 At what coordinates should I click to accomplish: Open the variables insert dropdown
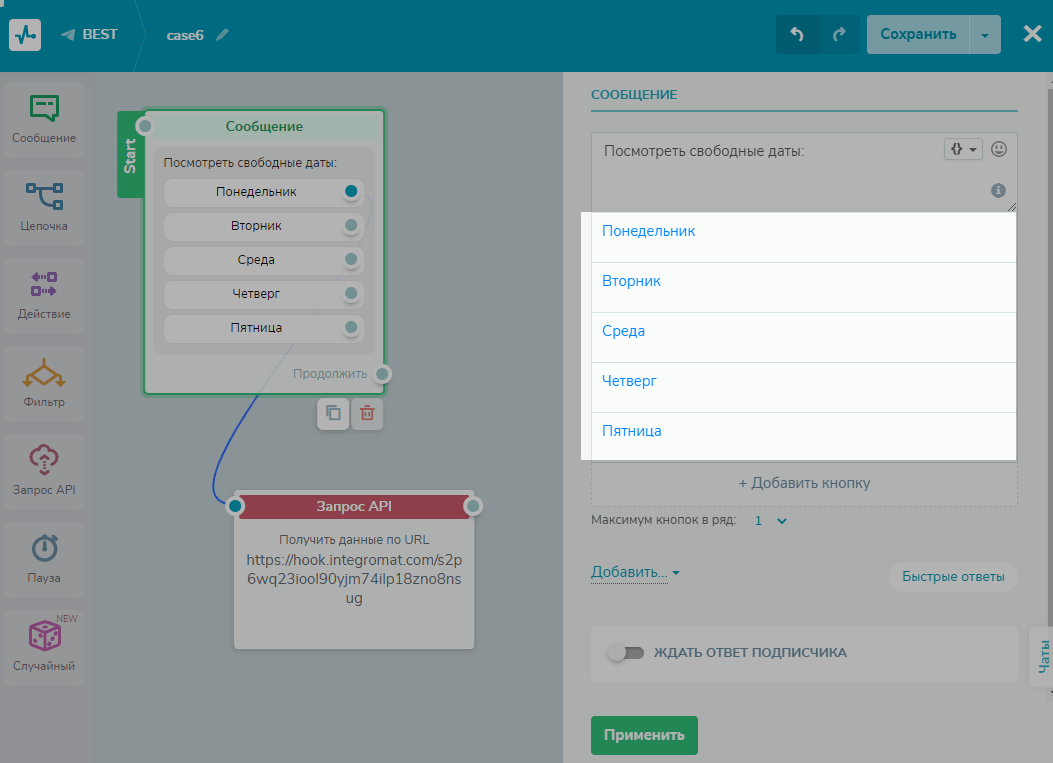click(x=963, y=149)
